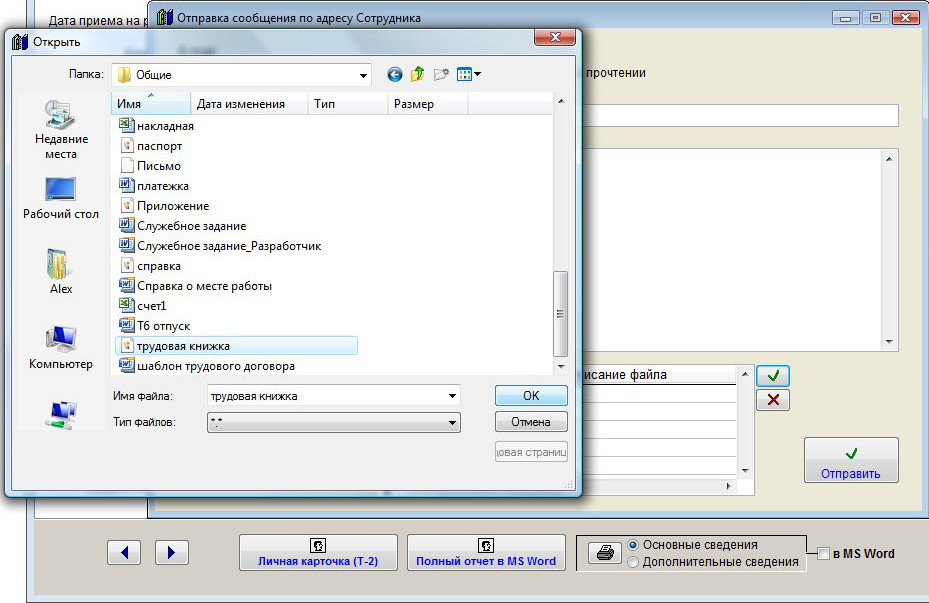The height and width of the screenshot is (603, 929).
Task: Select the document Служебное задание
Action: [x=182, y=226]
